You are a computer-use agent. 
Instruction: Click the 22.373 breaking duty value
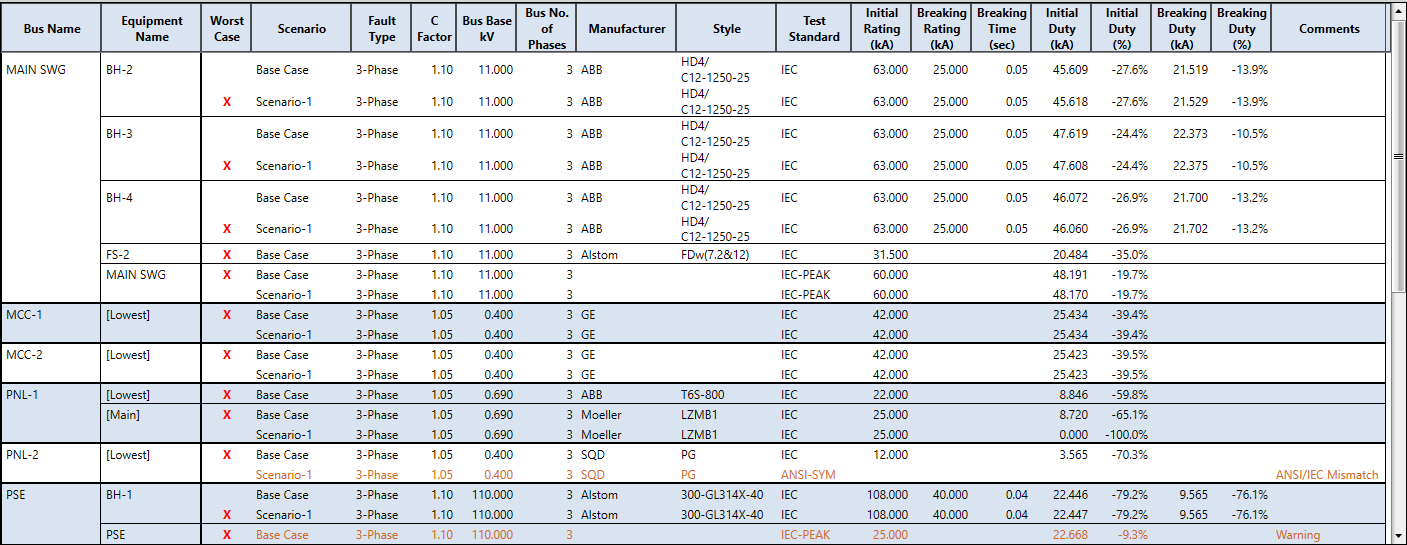click(1190, 134)
